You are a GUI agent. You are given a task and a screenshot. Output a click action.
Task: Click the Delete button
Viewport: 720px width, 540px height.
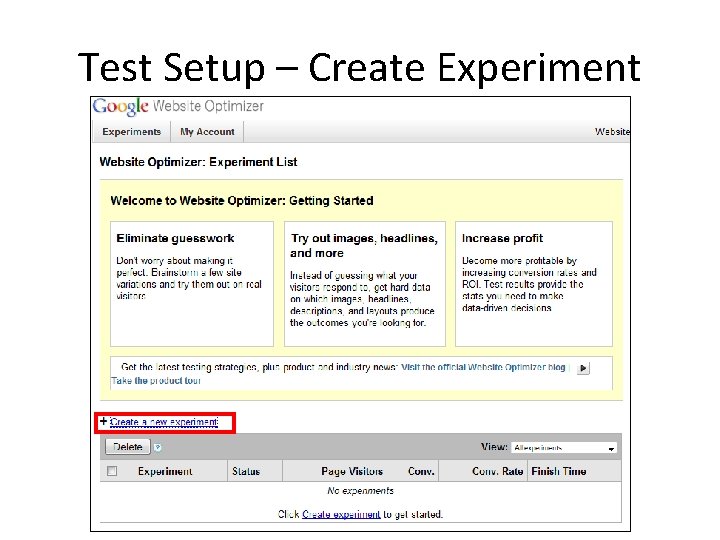tap(128, 447)
